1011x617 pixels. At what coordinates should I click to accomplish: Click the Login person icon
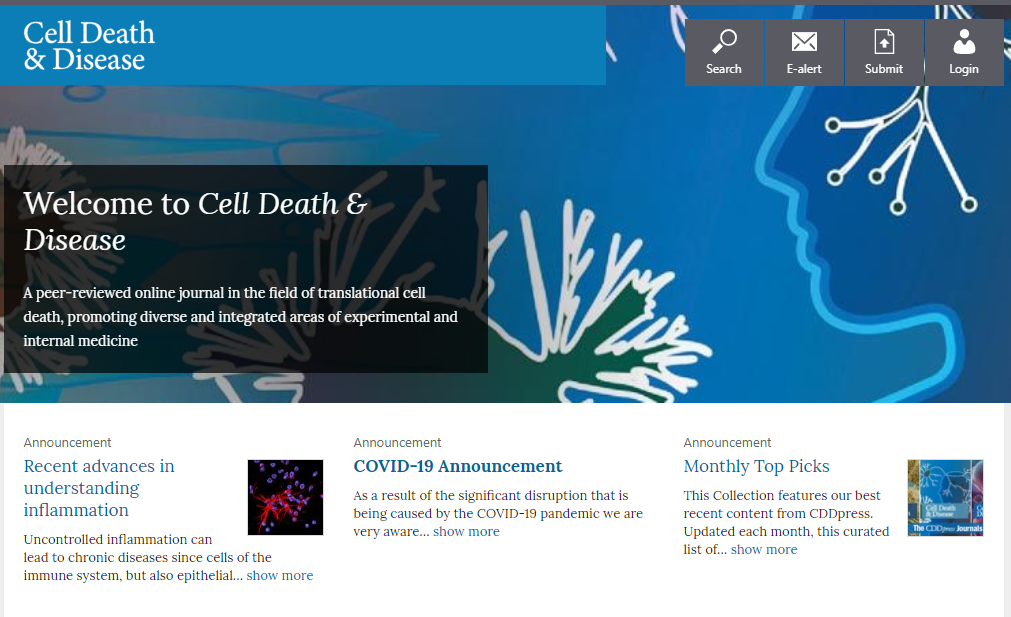[x=964, y=41]
